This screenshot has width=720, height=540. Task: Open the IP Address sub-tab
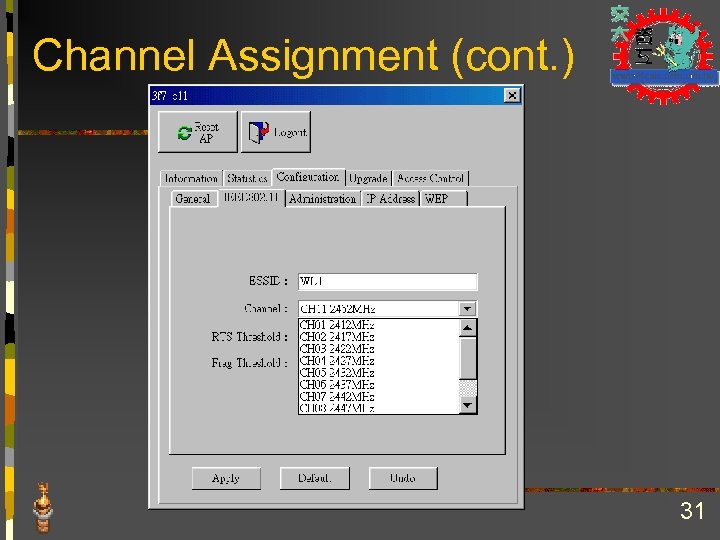pyautogui.click(x=390, y=199)
